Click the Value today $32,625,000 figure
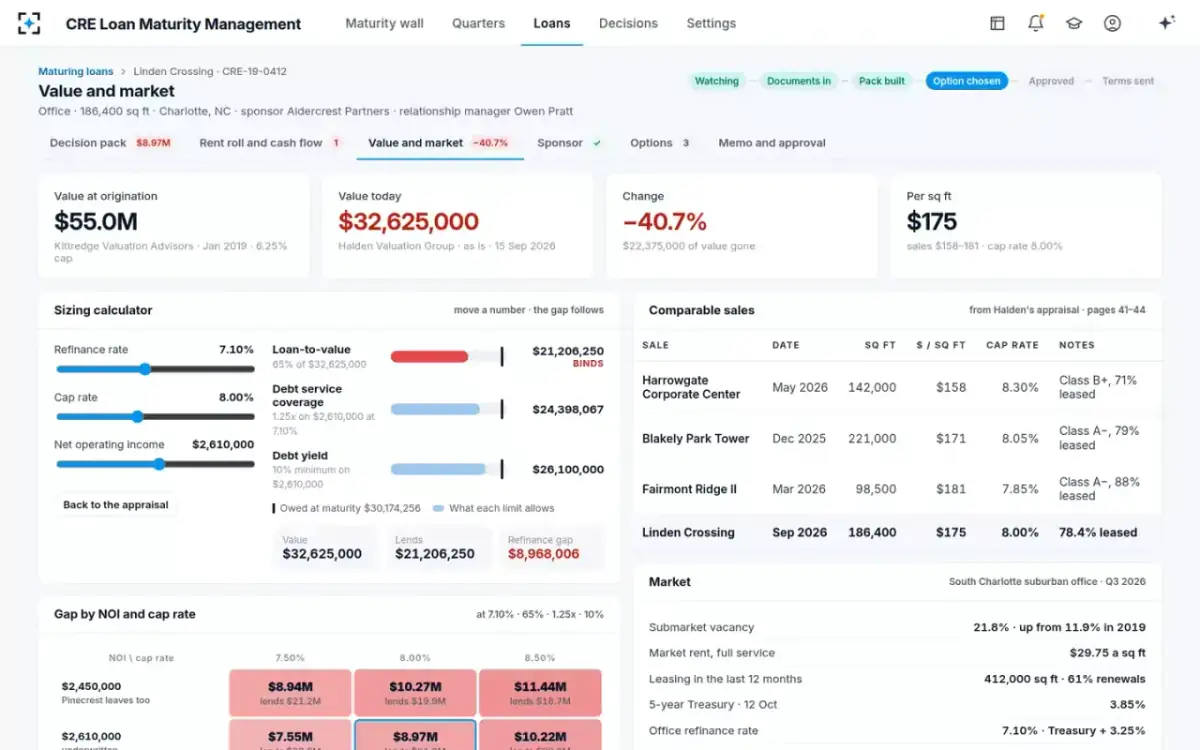Viewport: 1200px width, 750px height. [408, 221]
